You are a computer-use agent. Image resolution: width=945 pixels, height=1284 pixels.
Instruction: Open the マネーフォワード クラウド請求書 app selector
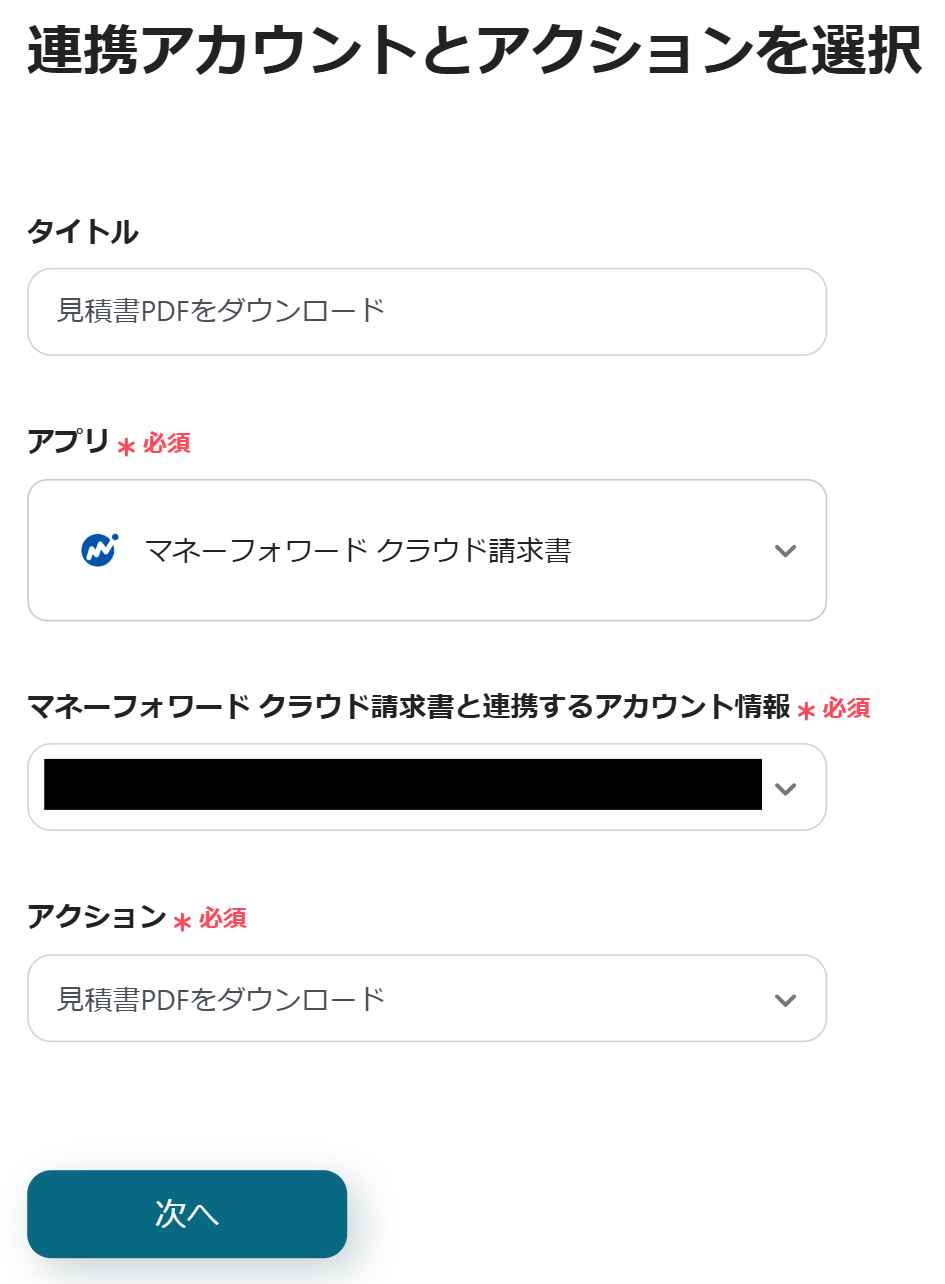(x=426, y=550)
